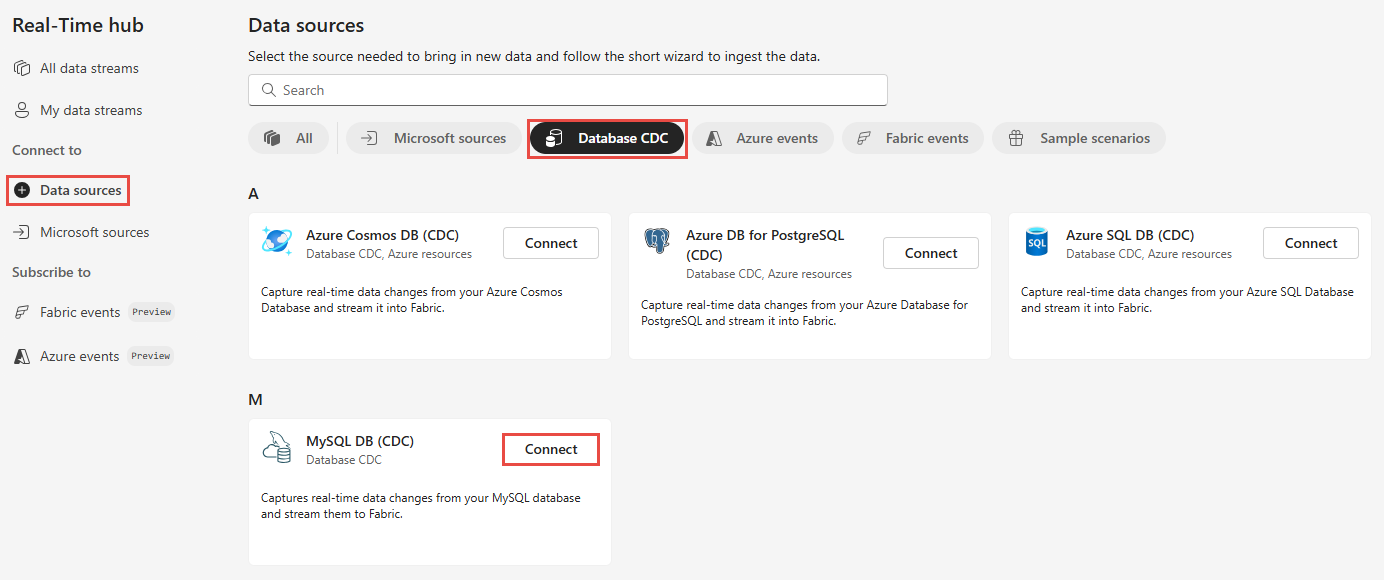Connect to MySQL DB (CDC)
The image size is (1384, 580).
pyautogui.click(x=551, y=449)
